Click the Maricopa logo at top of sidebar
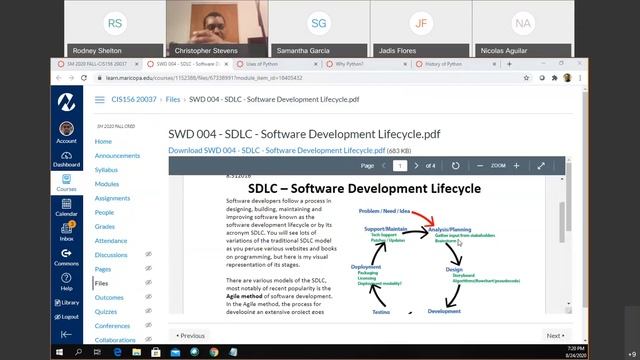 [66, 102]
